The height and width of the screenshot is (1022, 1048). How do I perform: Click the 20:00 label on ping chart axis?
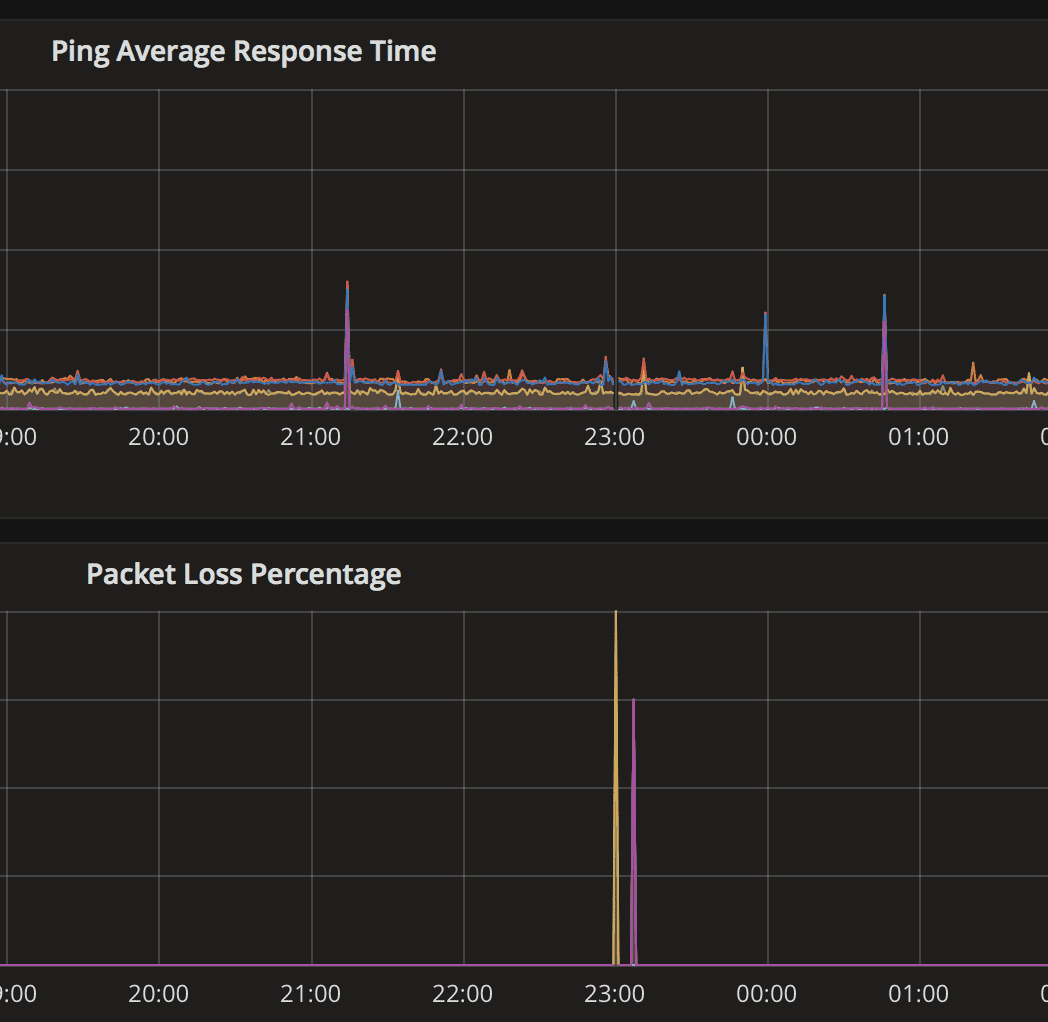[158, 437]
